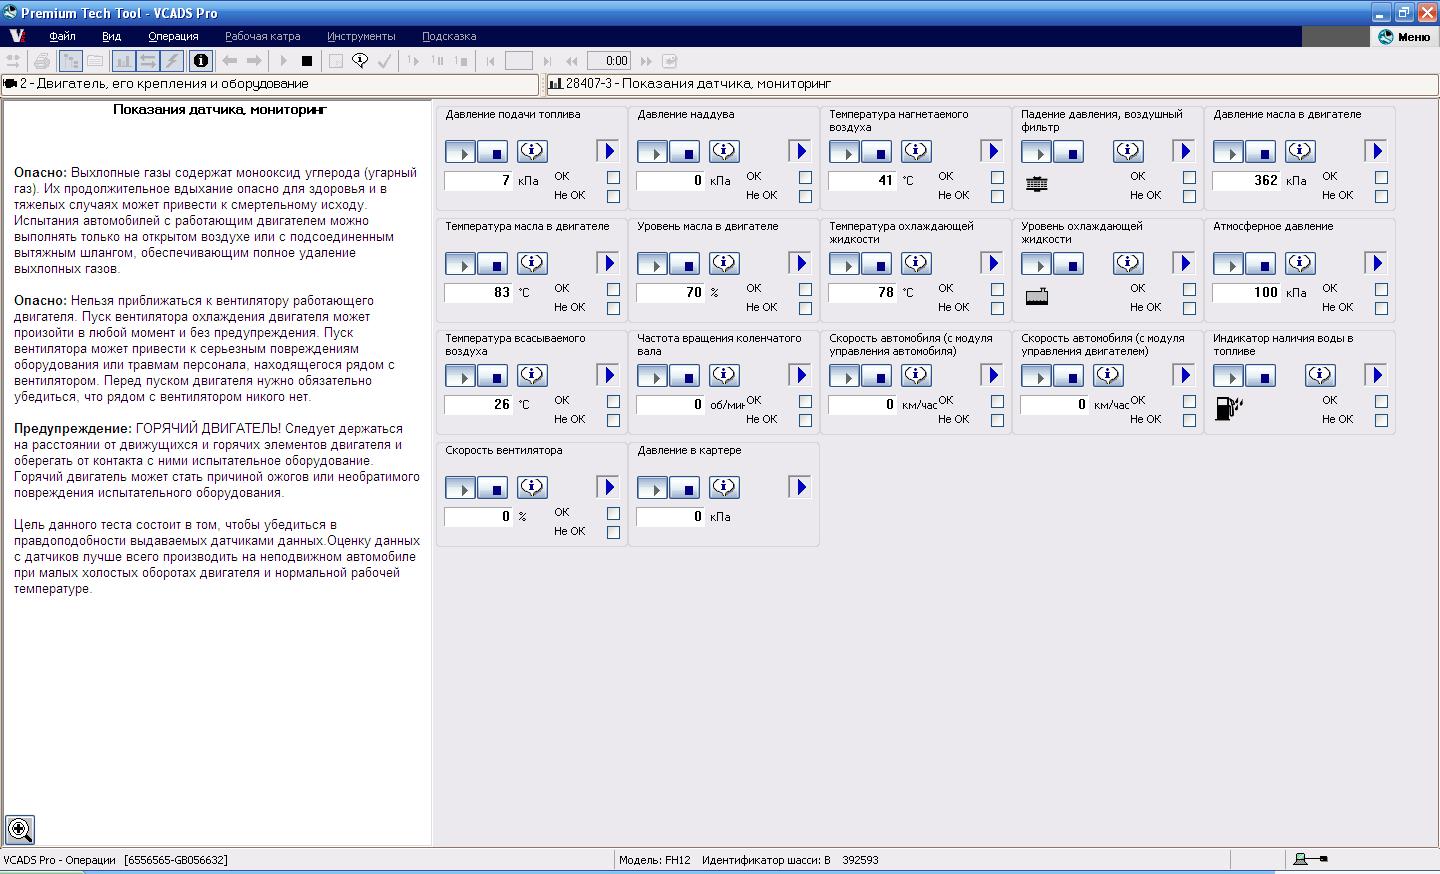This screenshot has height=874, width=1440.
Task: Select '28407-3 - Показания датчика, мониторинг' bar
Action: [991, 84]
